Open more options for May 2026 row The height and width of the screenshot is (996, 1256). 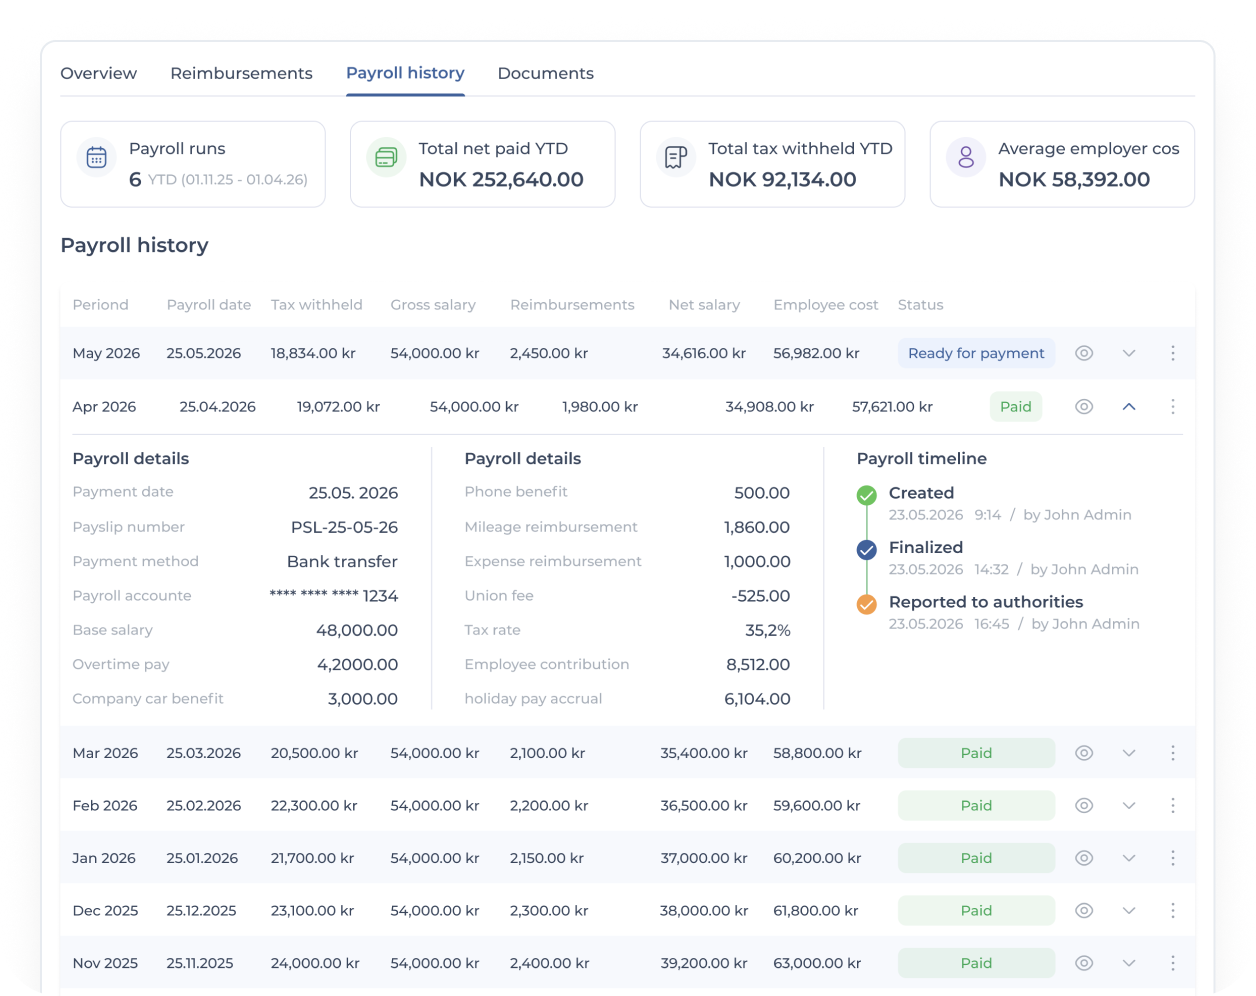point(1173,353)
